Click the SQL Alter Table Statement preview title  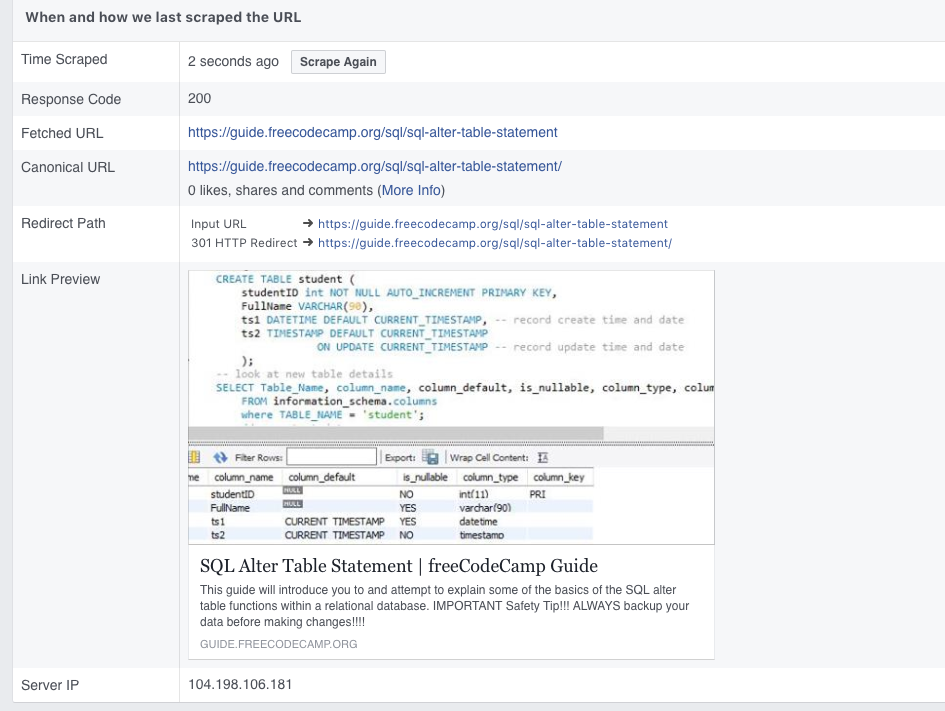pos(399,566)
